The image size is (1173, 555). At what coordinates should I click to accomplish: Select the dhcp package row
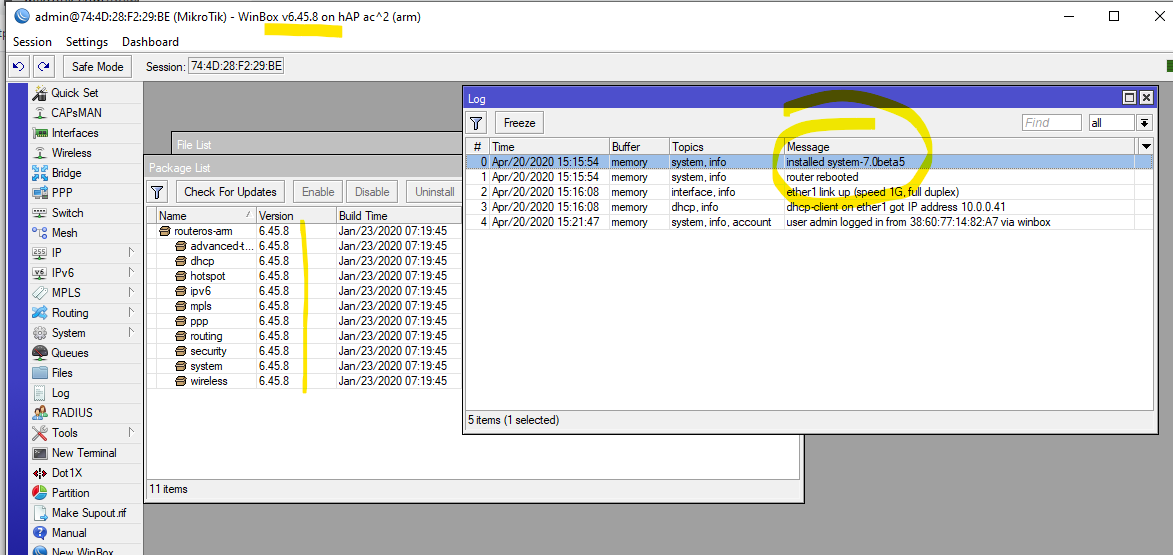click(x=304, y=261)
